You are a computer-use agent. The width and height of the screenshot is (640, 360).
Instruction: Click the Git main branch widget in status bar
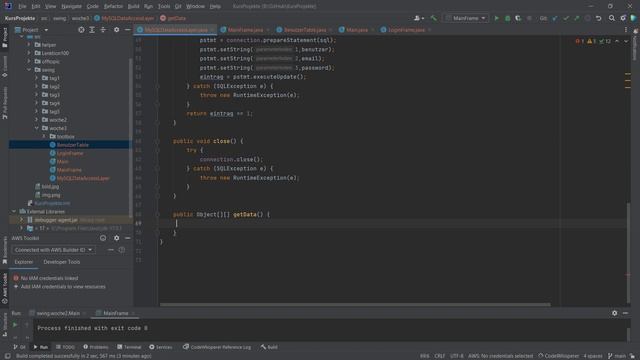click(x=617, y=356)
